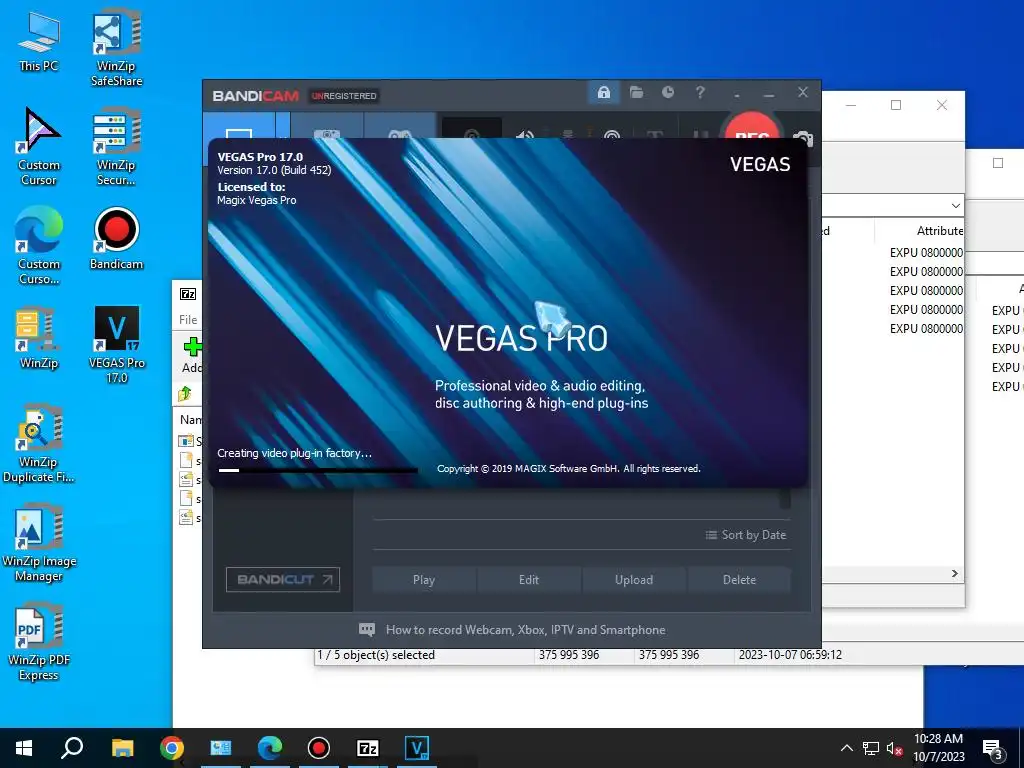1024x768 pixels.
Task: Click the Edit button in Bandicam
Action: 529,579
